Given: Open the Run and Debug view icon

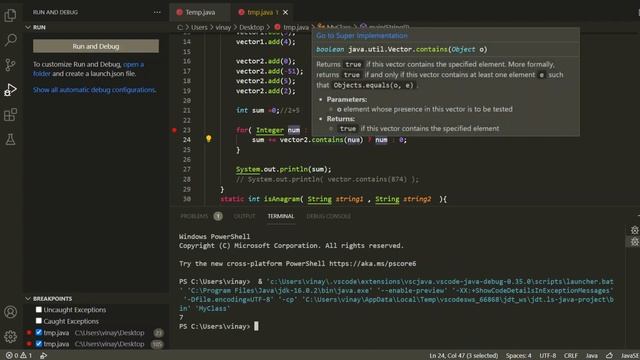Looking at the screenshot, I should click(10, 89).
